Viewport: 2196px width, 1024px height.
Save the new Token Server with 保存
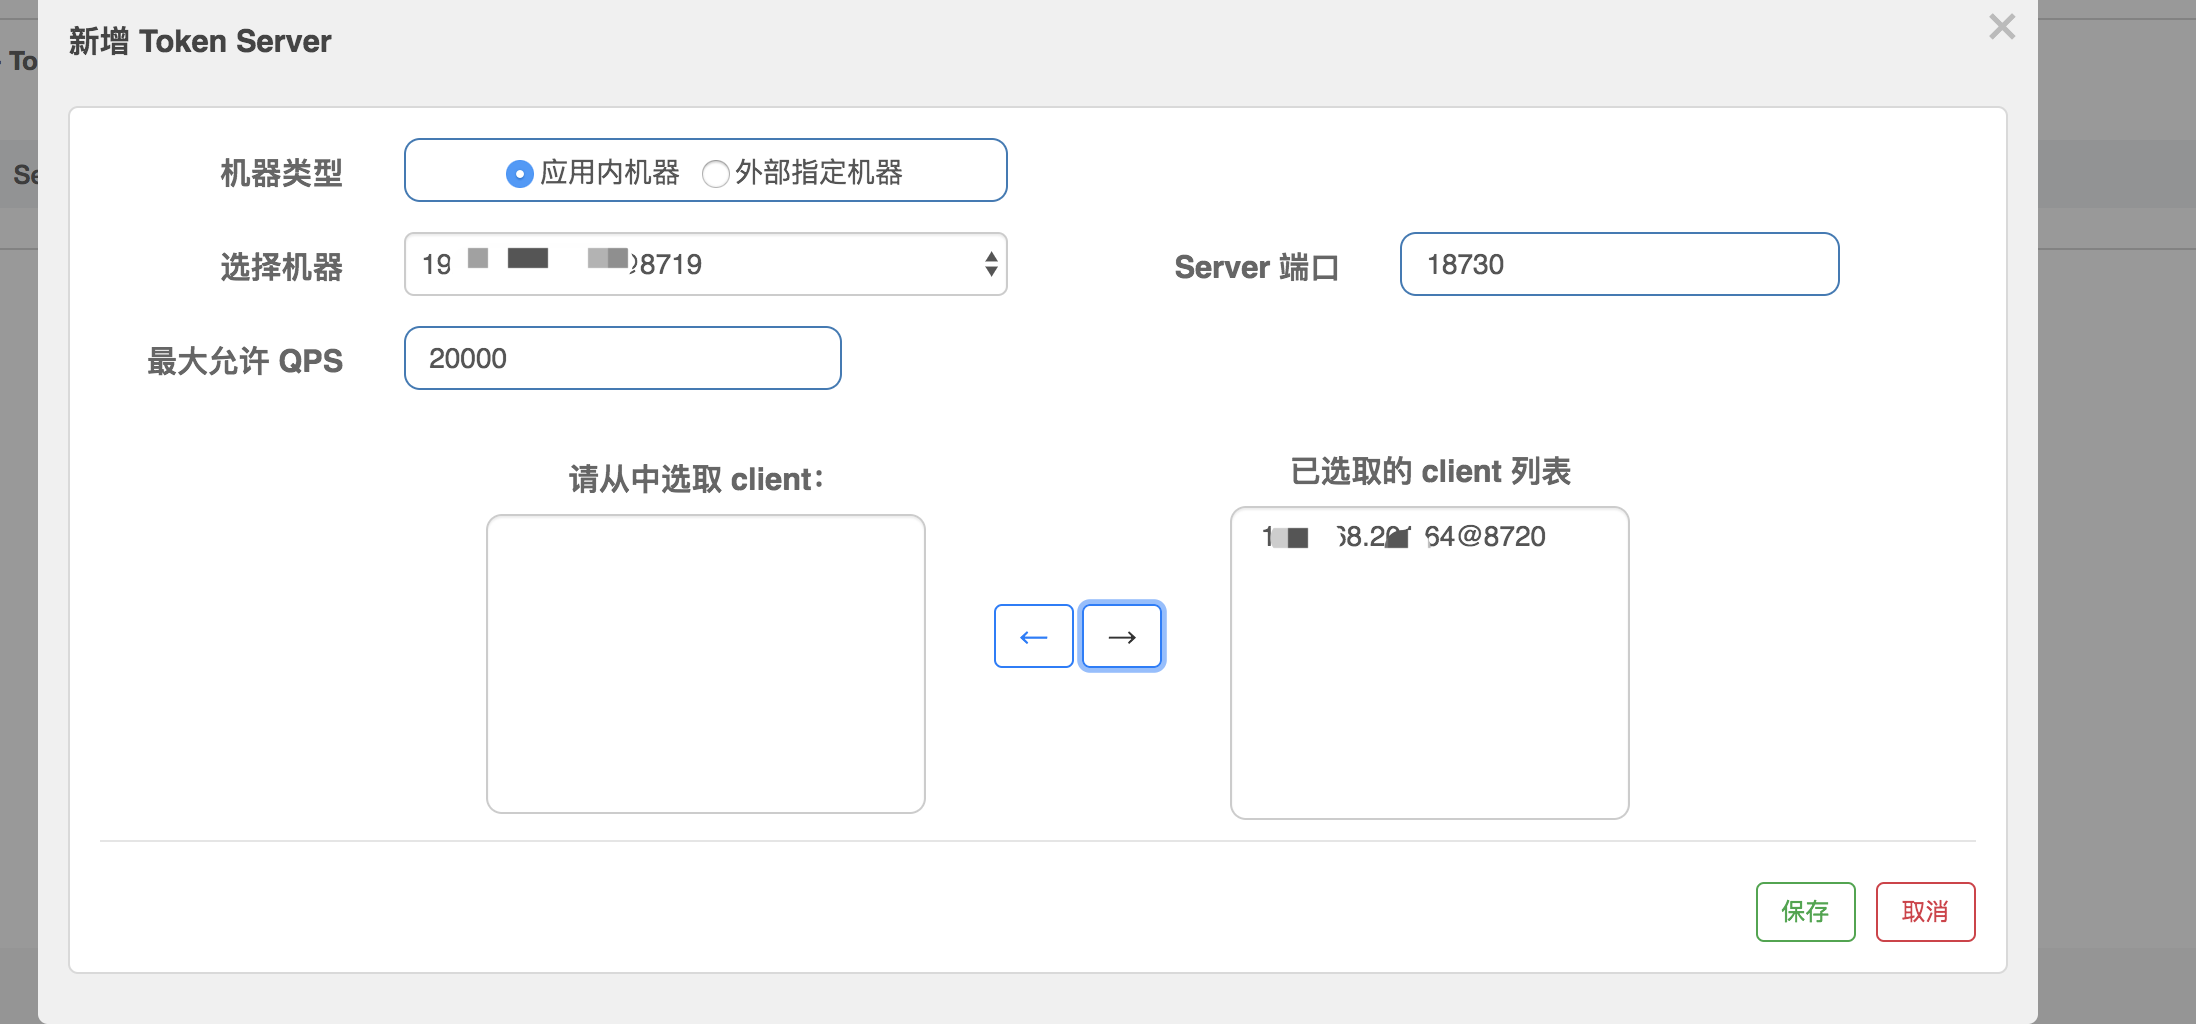1805,911
